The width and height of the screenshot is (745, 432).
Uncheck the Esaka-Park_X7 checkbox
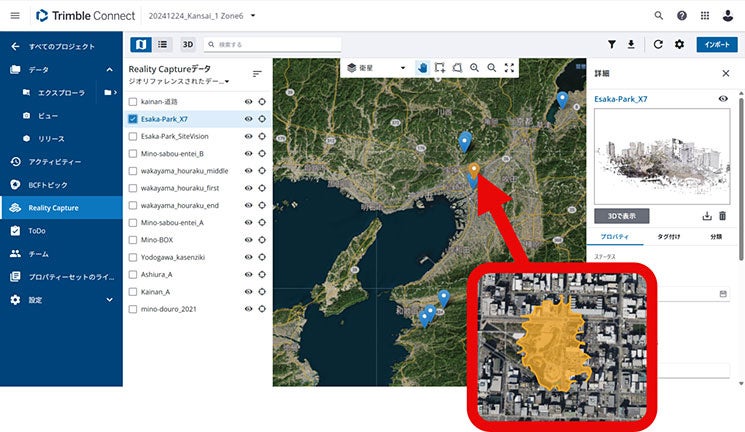133,119
